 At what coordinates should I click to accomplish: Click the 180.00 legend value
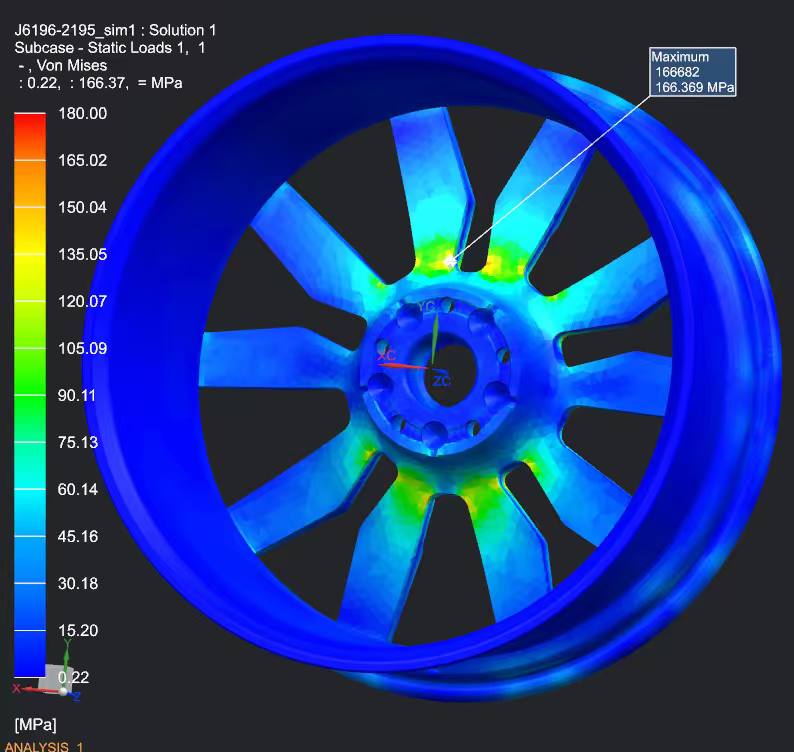pyautogui.click(x=83, y=113)
